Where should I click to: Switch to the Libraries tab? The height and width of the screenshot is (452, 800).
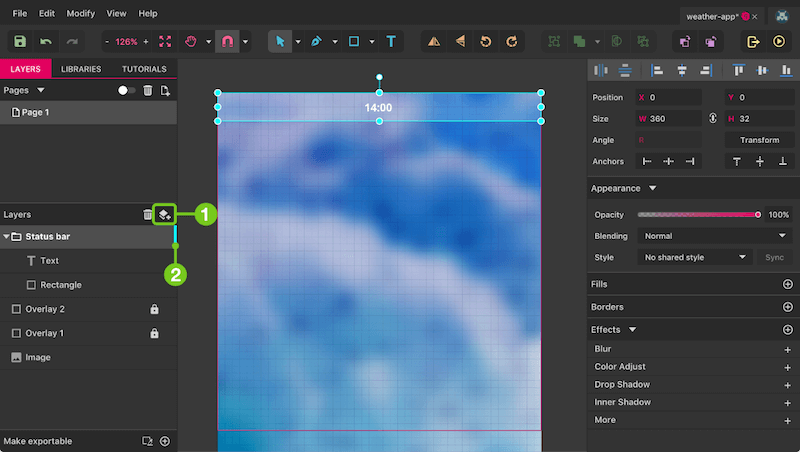(x=81, y=69)
